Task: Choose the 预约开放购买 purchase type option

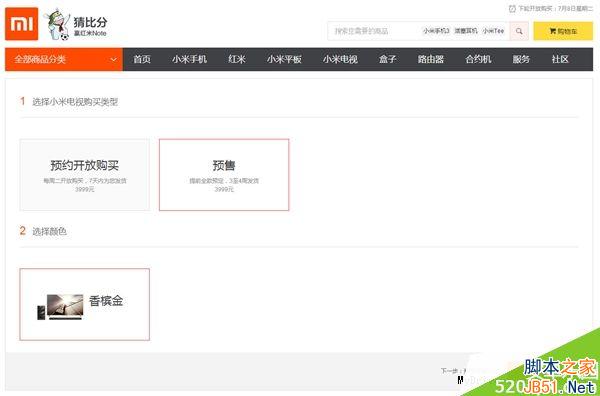Action: (x=85, y=175)
